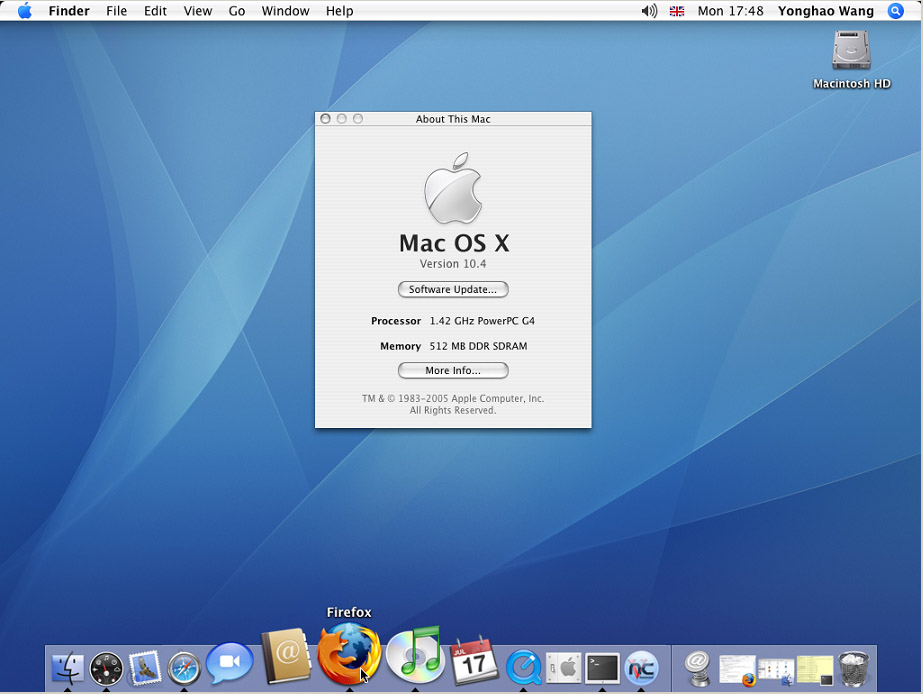Click the menu bar clock Mon 17:48
The width and height of the screenshot is (923, 694).
[731, 11]
